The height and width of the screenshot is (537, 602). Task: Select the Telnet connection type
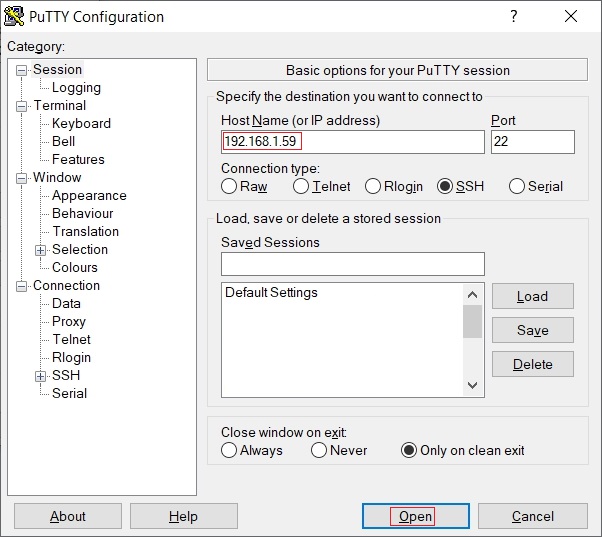click(x=301, y=187)
